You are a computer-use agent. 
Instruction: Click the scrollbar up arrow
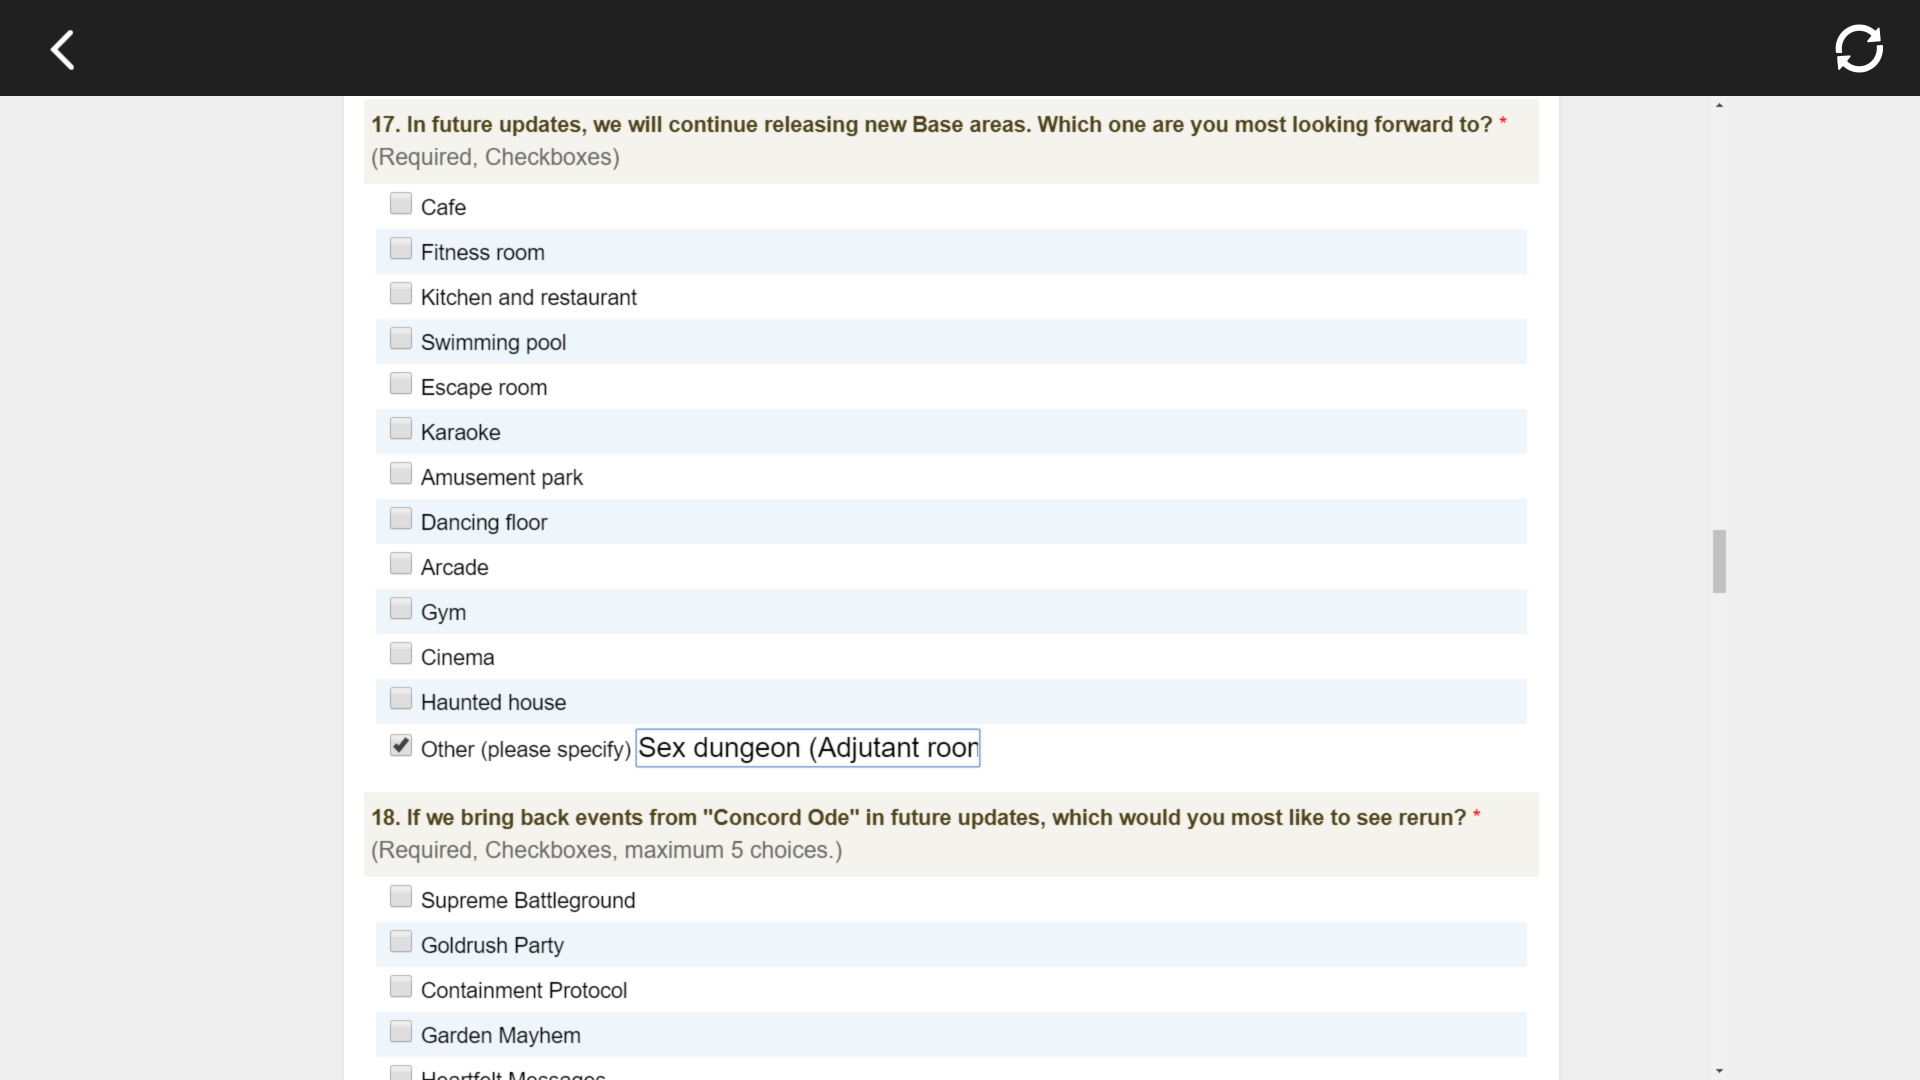(1719, 105)
